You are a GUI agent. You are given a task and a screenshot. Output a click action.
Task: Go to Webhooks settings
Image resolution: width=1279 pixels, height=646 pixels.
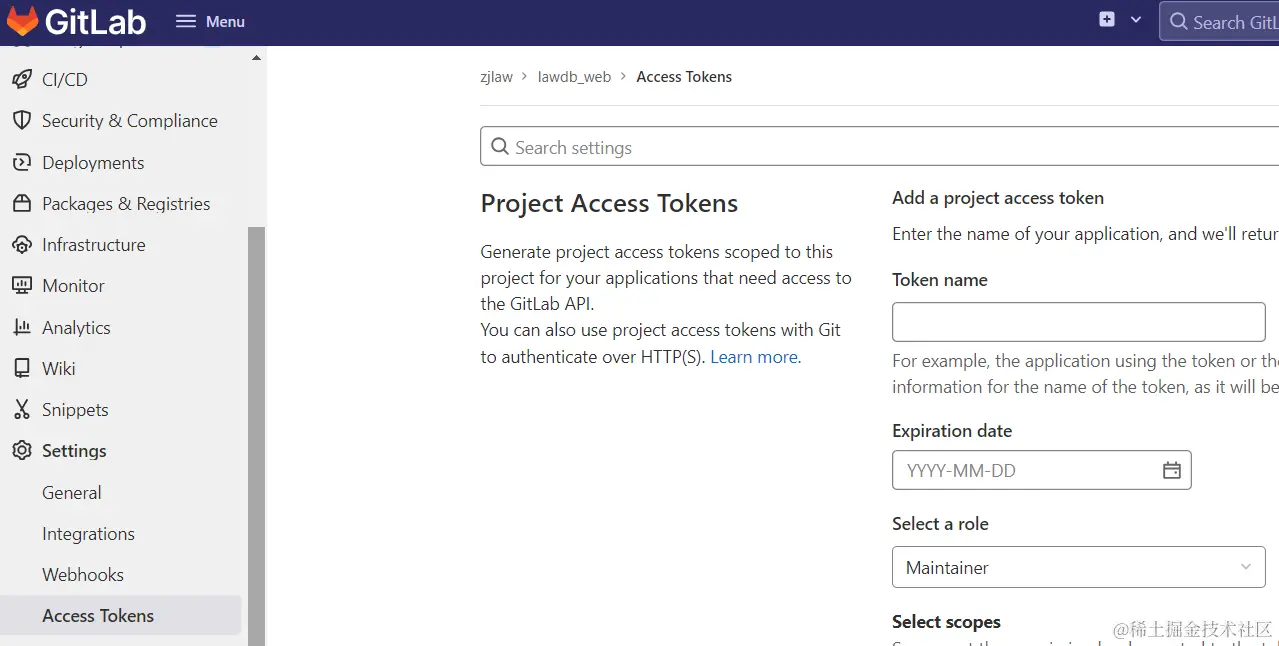click(83, 575)
